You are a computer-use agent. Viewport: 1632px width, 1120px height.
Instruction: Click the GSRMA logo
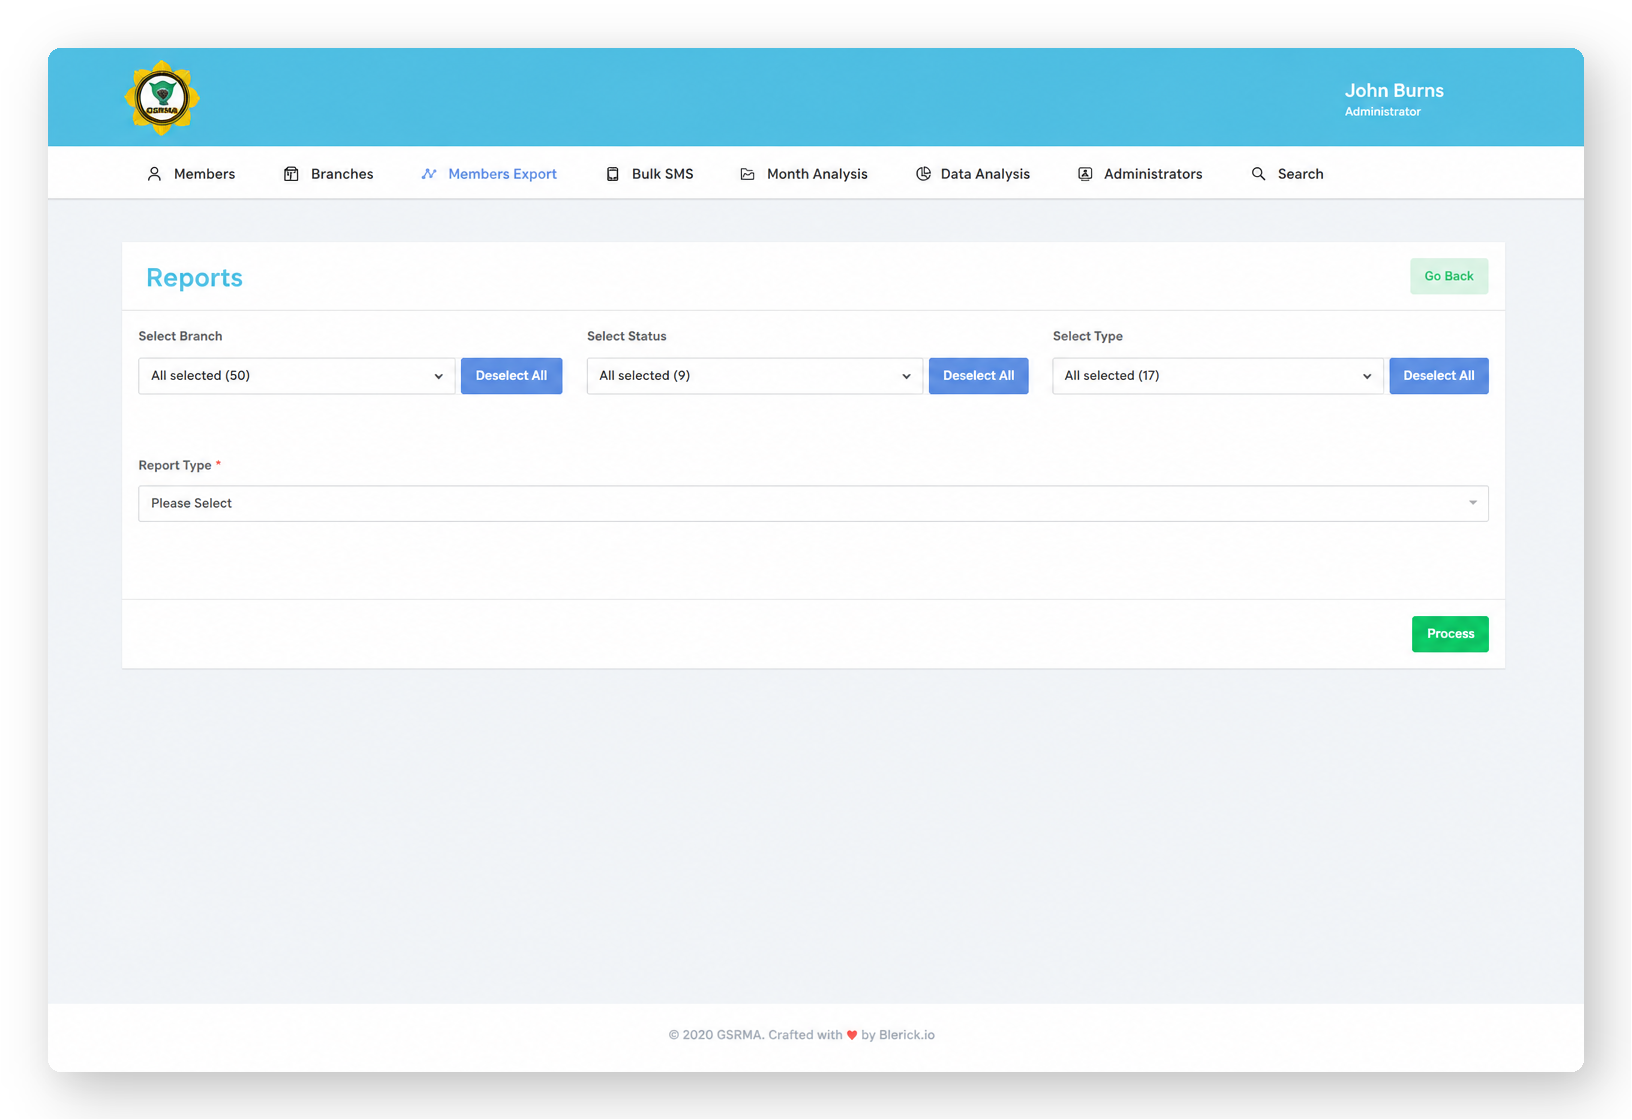[162, 98]
